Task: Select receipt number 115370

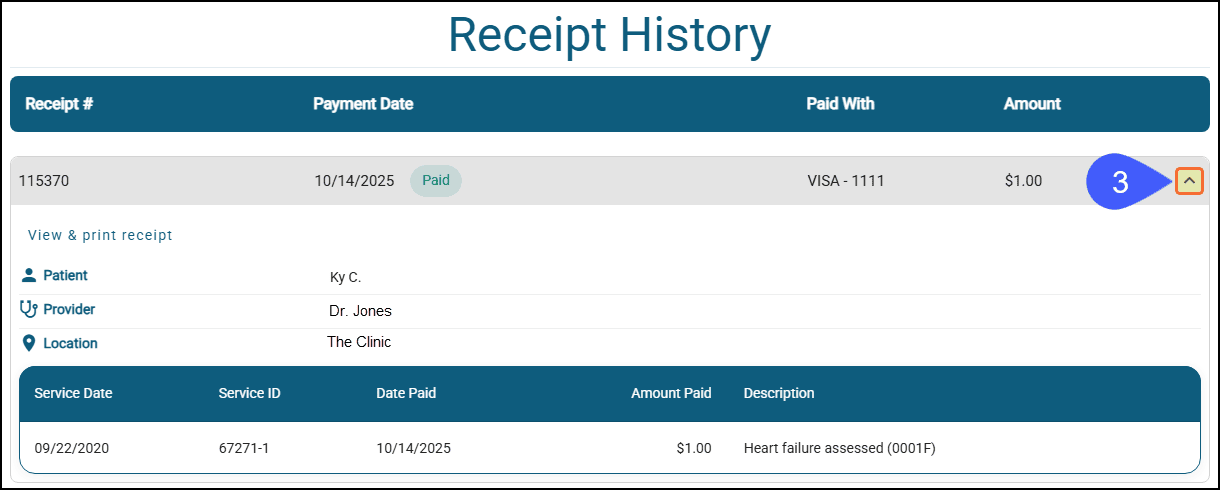Action: [x=44, y=182]
